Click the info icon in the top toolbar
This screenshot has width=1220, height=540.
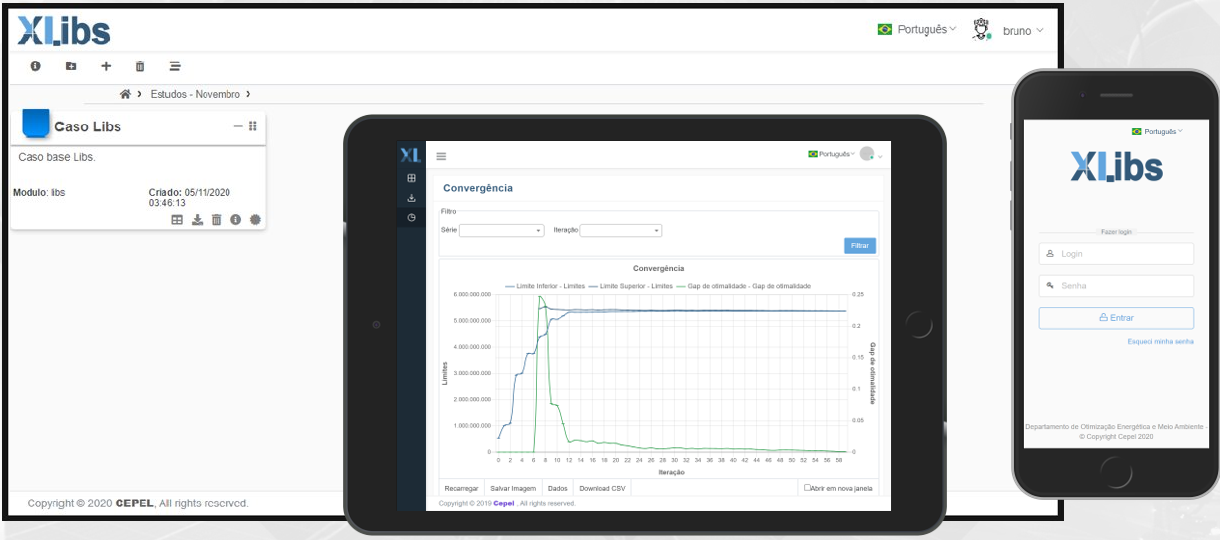point(36,66)
